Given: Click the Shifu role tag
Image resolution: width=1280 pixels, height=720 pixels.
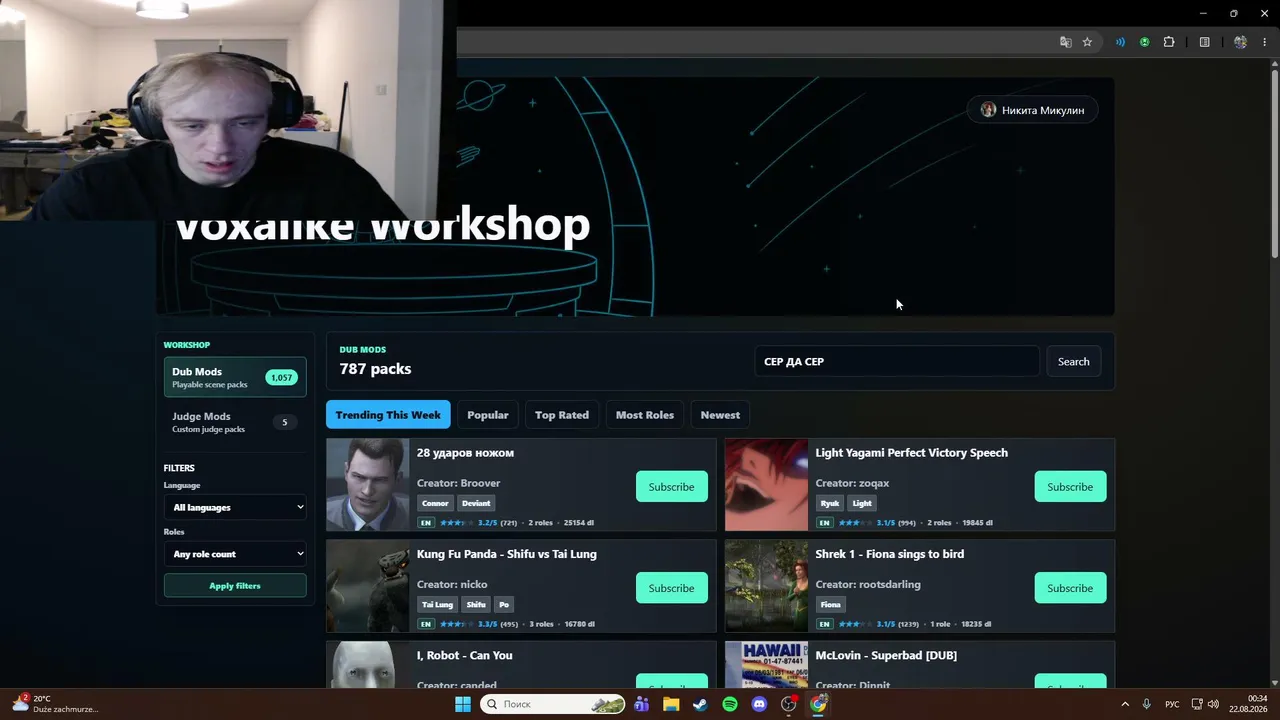Looking at the screenshot, I should click(x=476, y=604).
